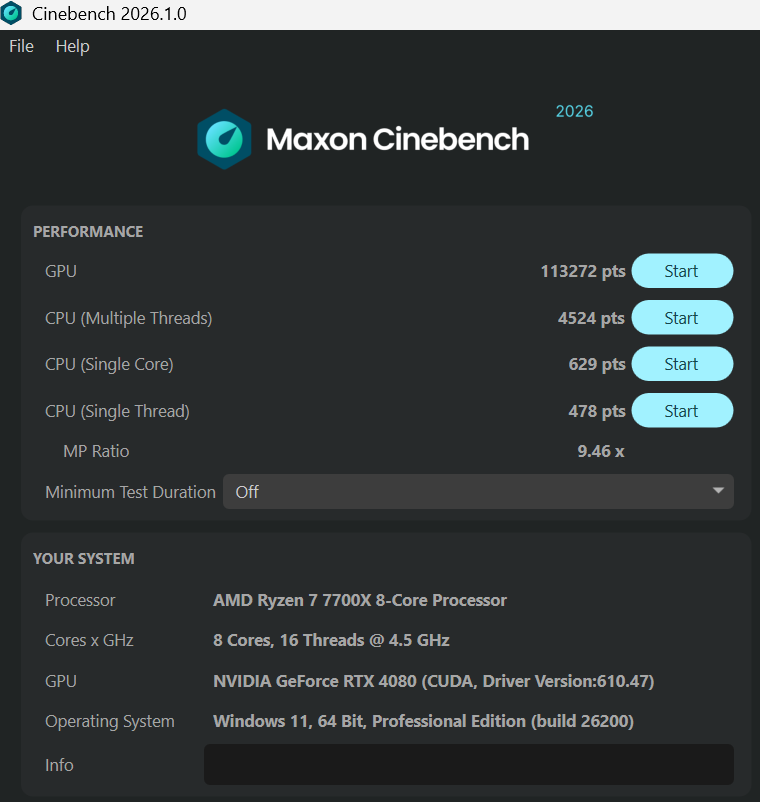Select the 113272 pts GPU score
760x802 pixels.
point(583,271)
